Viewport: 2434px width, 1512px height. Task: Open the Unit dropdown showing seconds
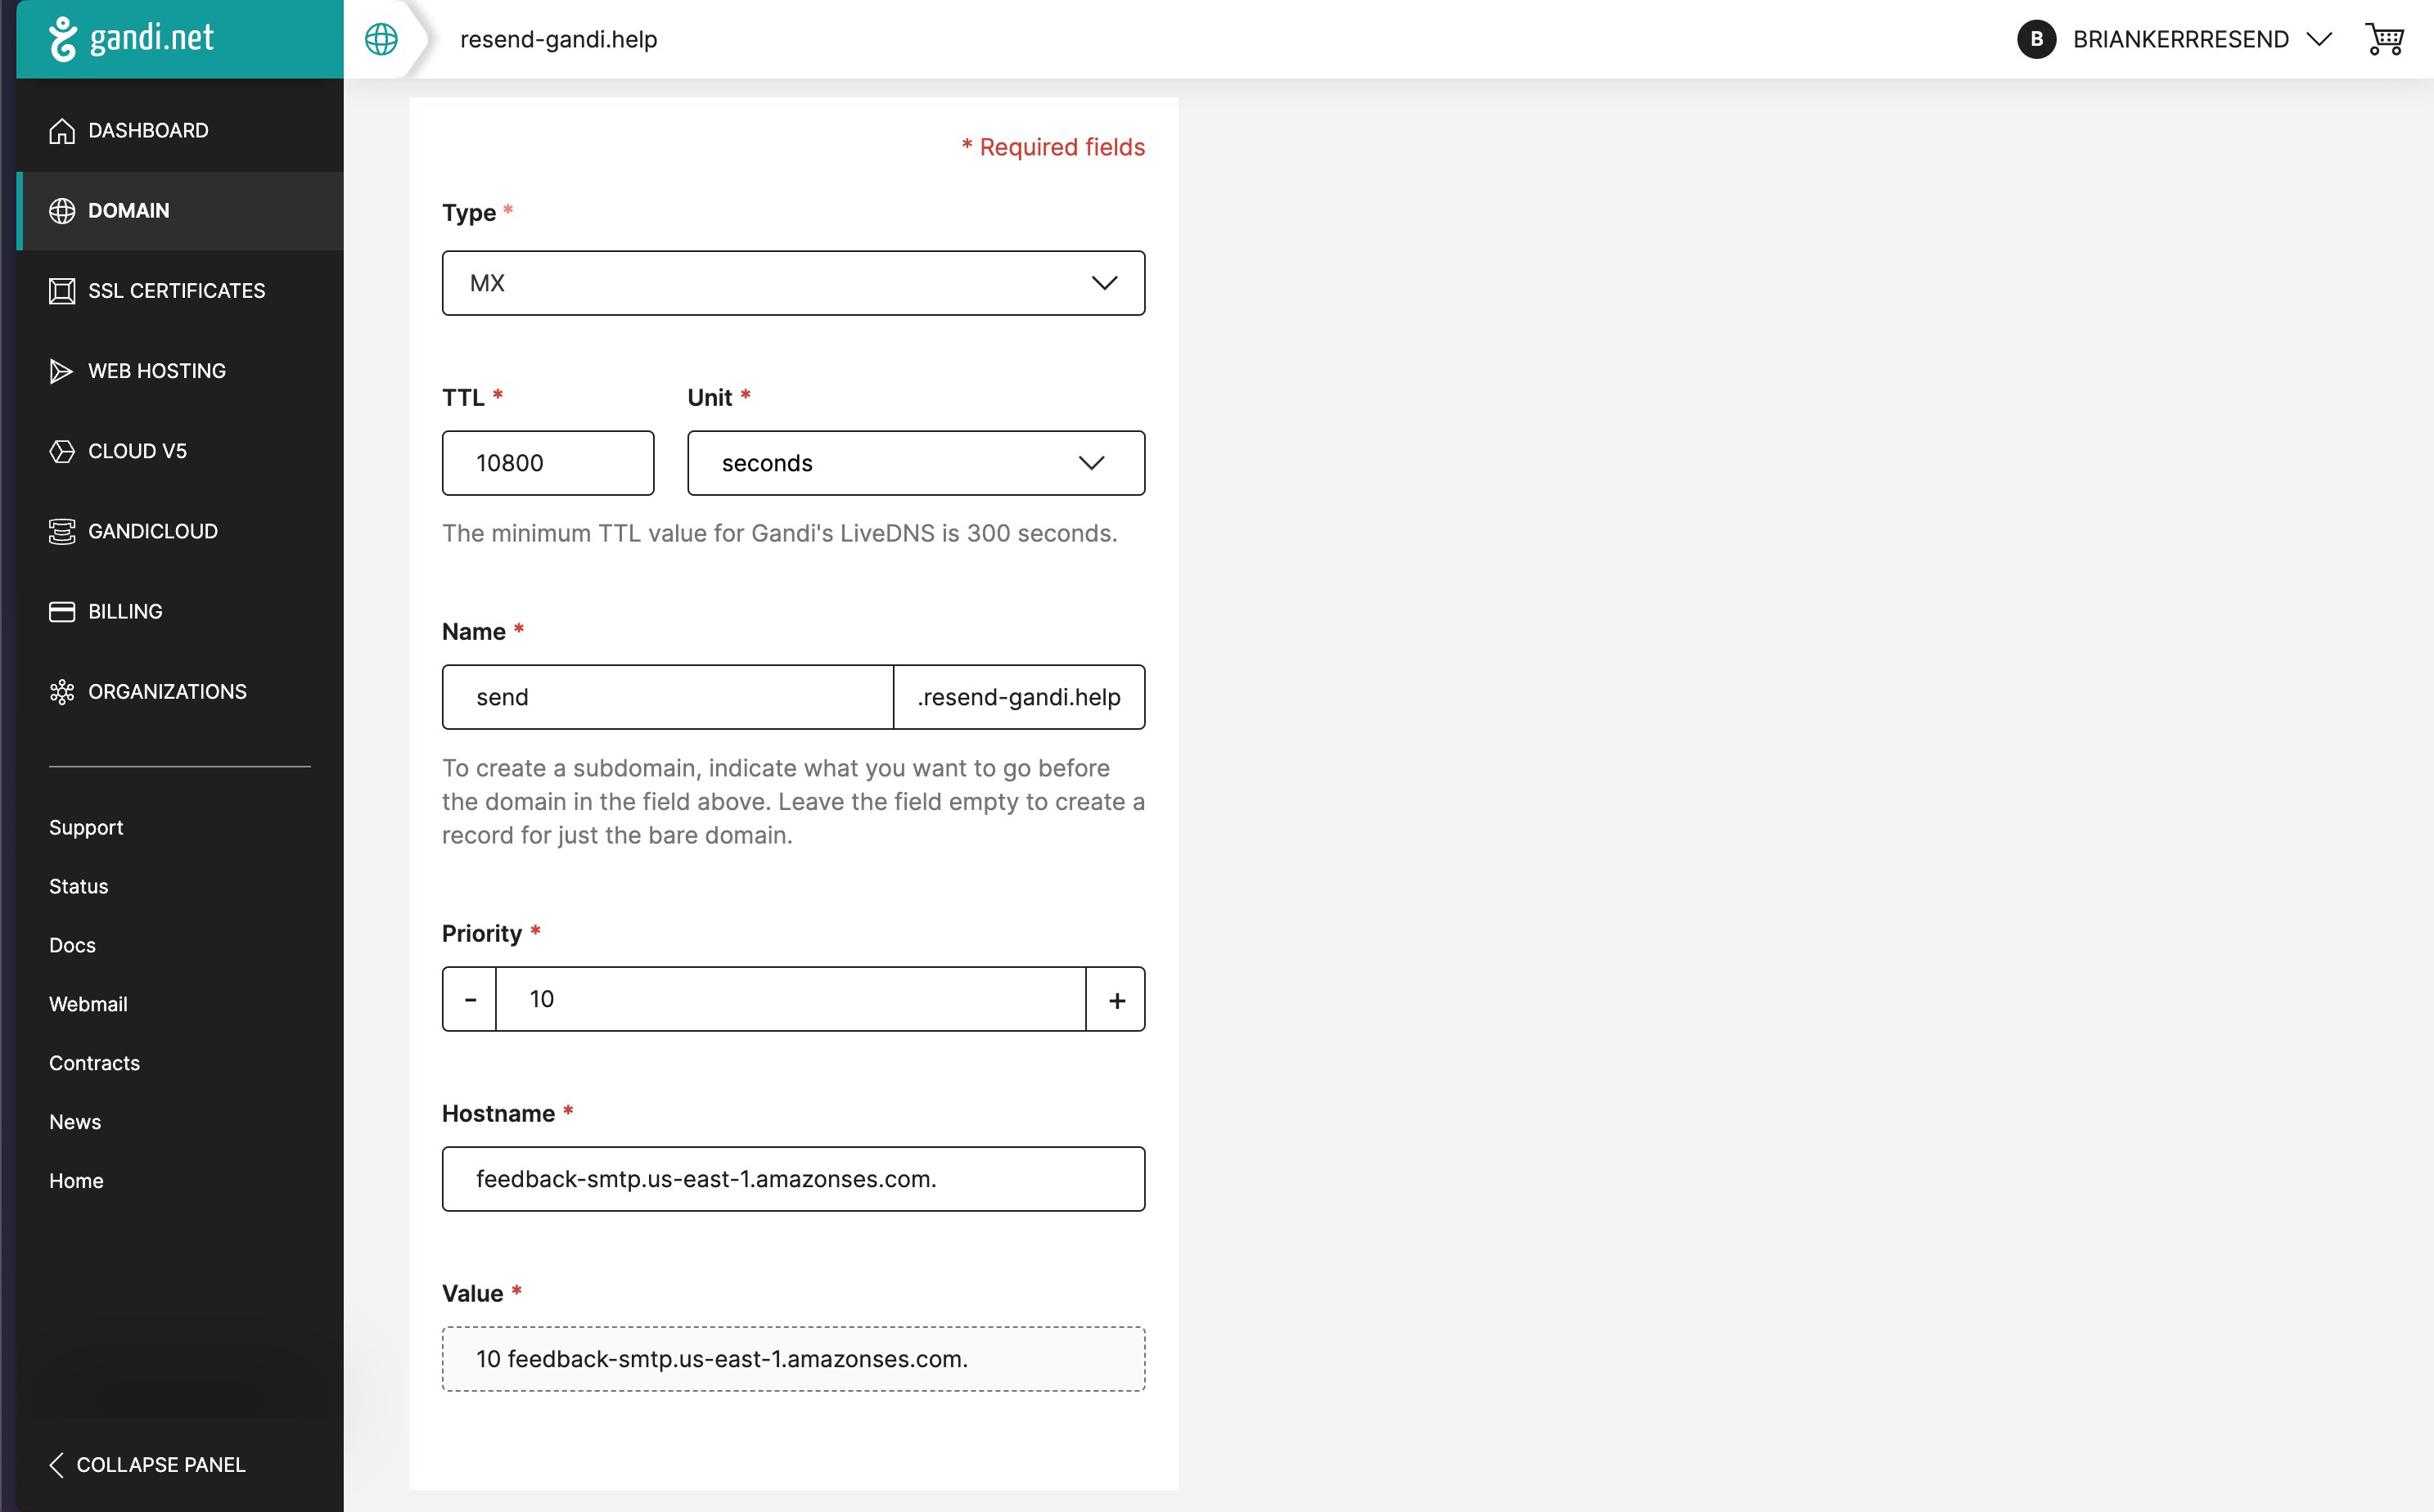point(916,463)
